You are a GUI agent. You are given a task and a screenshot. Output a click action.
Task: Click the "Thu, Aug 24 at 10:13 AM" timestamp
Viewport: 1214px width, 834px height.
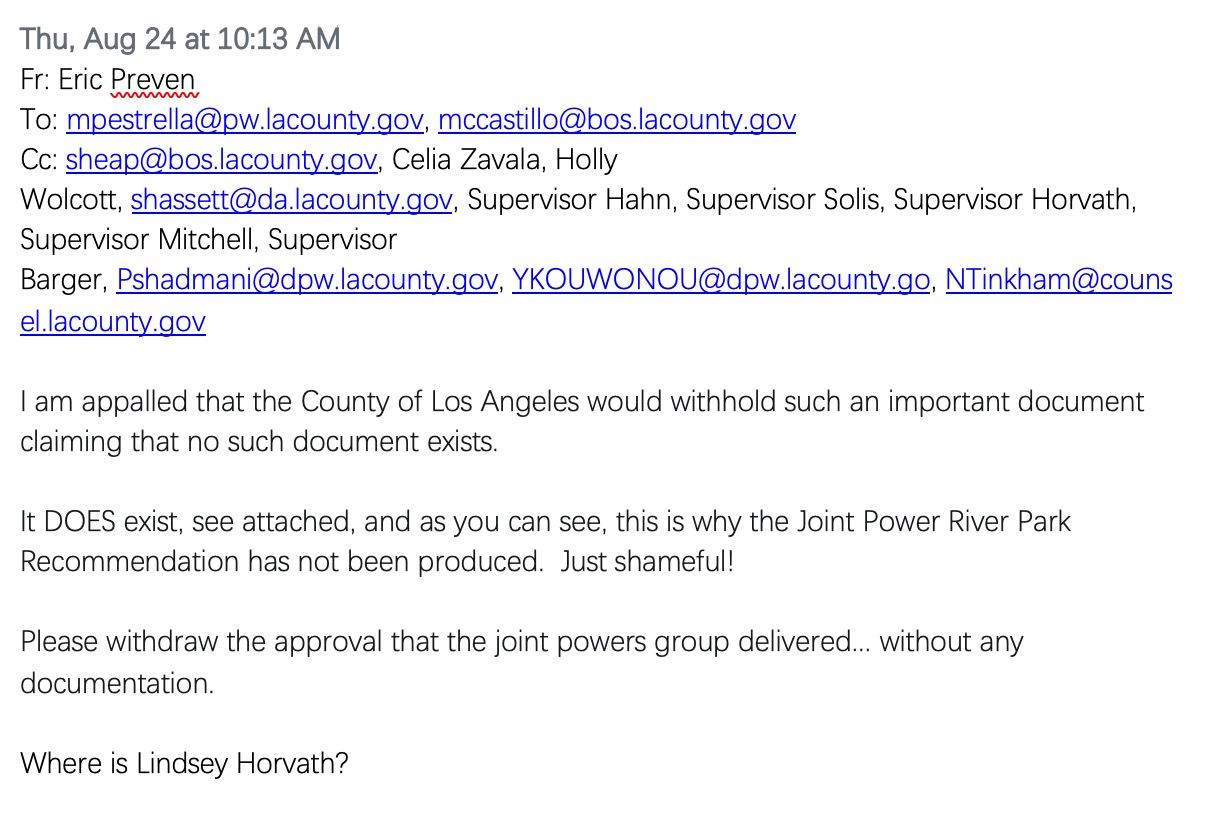point(180,39)
